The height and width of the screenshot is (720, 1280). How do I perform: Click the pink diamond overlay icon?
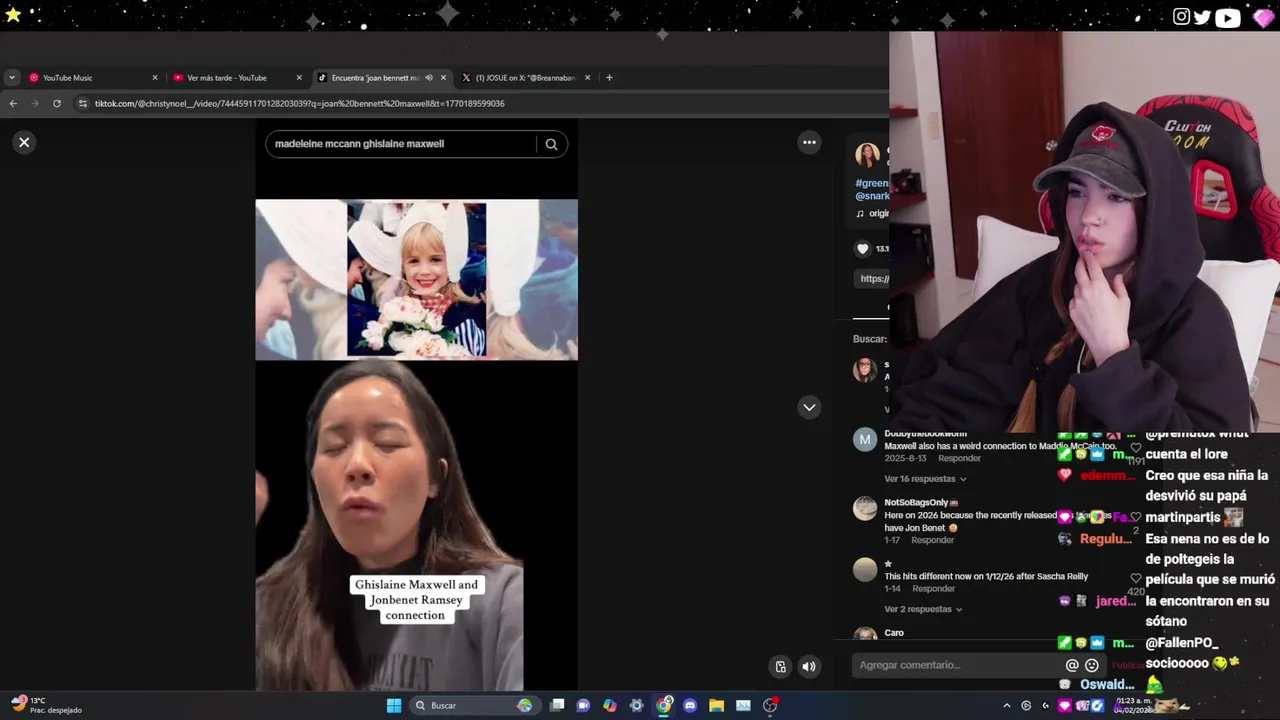(1264, 17)
